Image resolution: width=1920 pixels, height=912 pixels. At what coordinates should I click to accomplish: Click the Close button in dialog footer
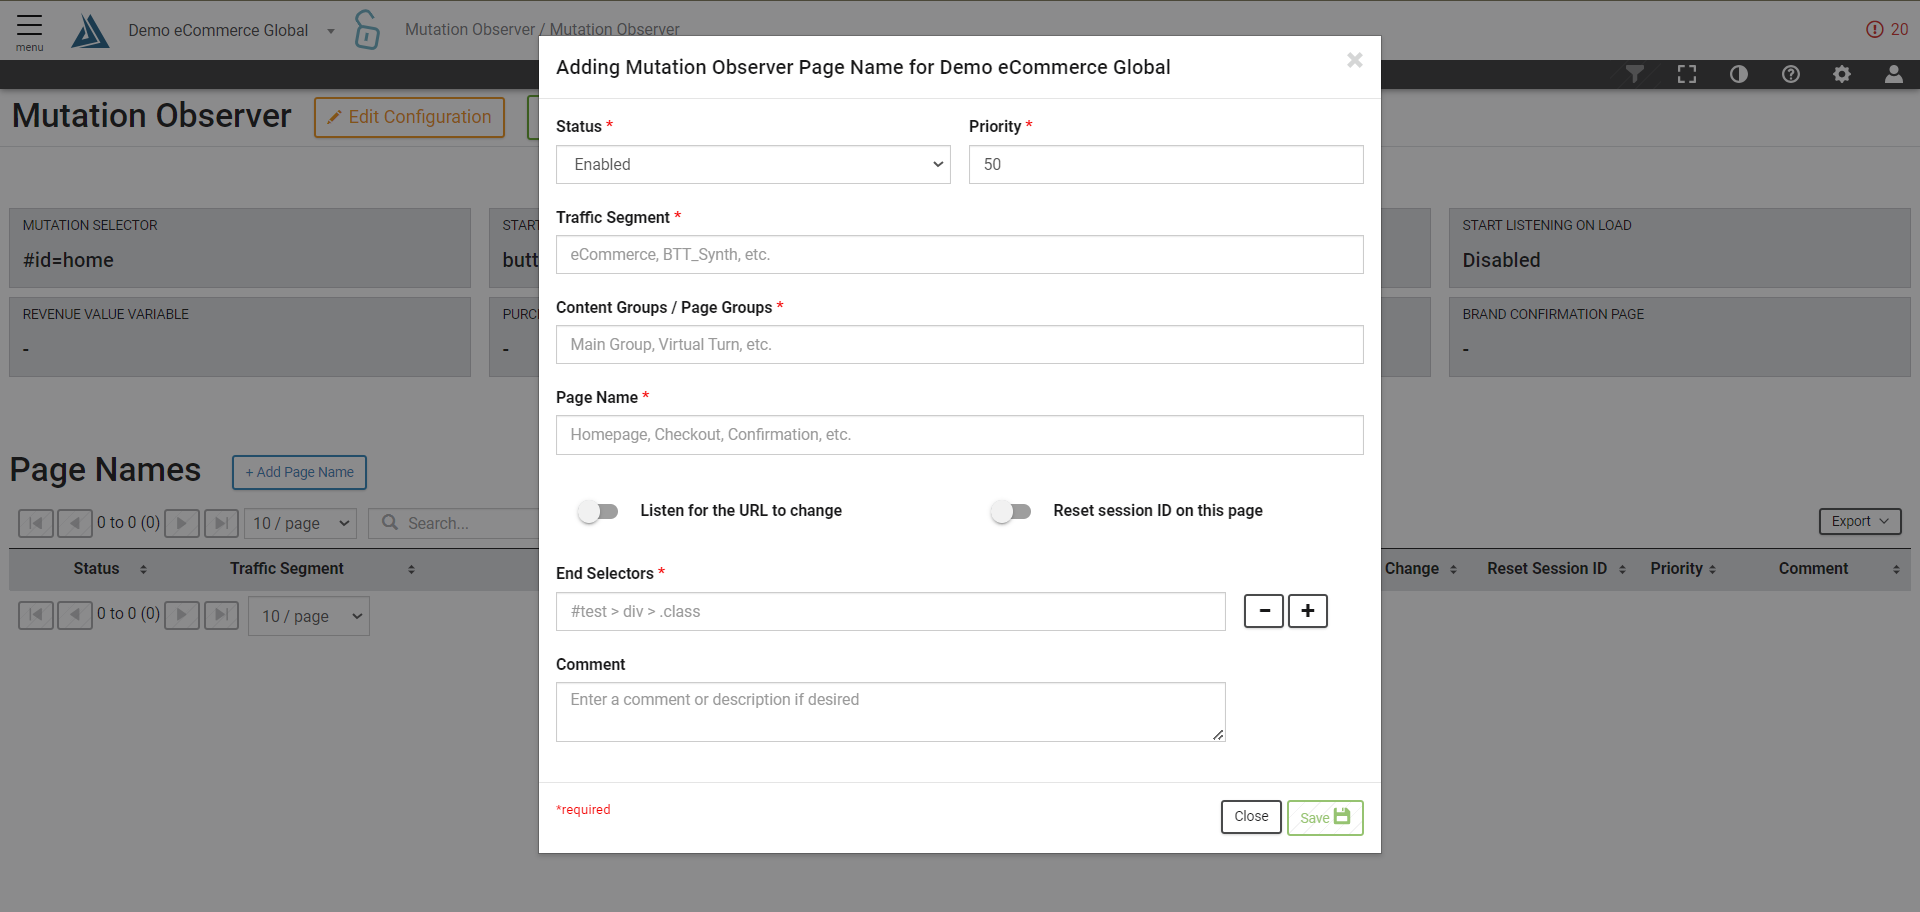(x=1250, y=817)
